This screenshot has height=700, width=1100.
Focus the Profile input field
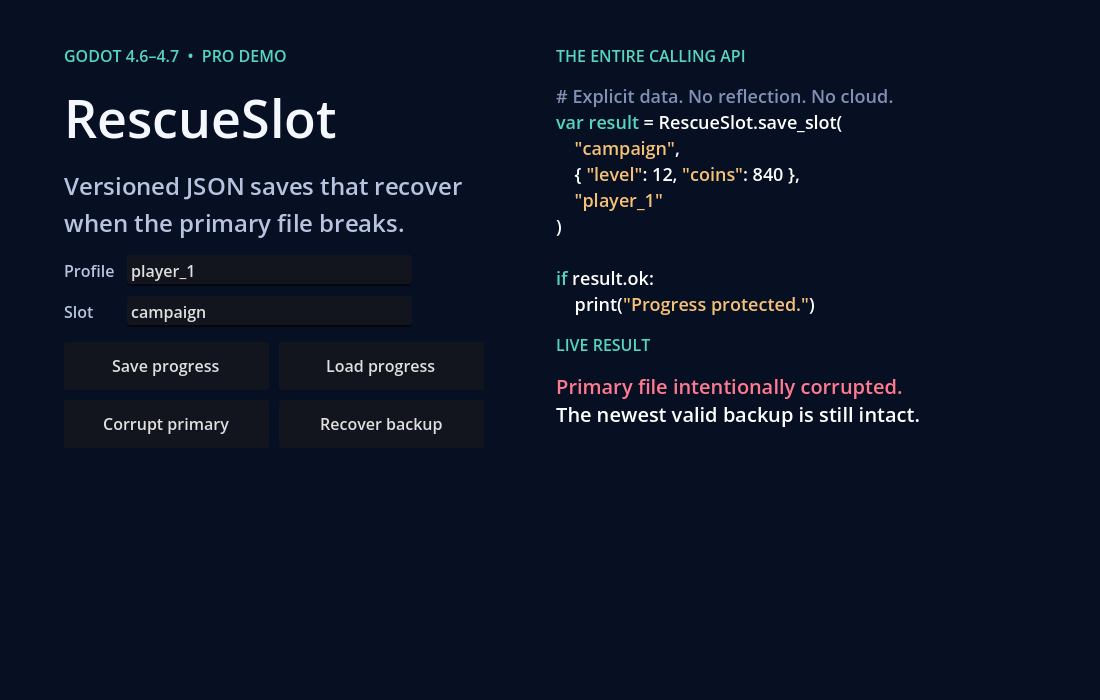(269, 271)
